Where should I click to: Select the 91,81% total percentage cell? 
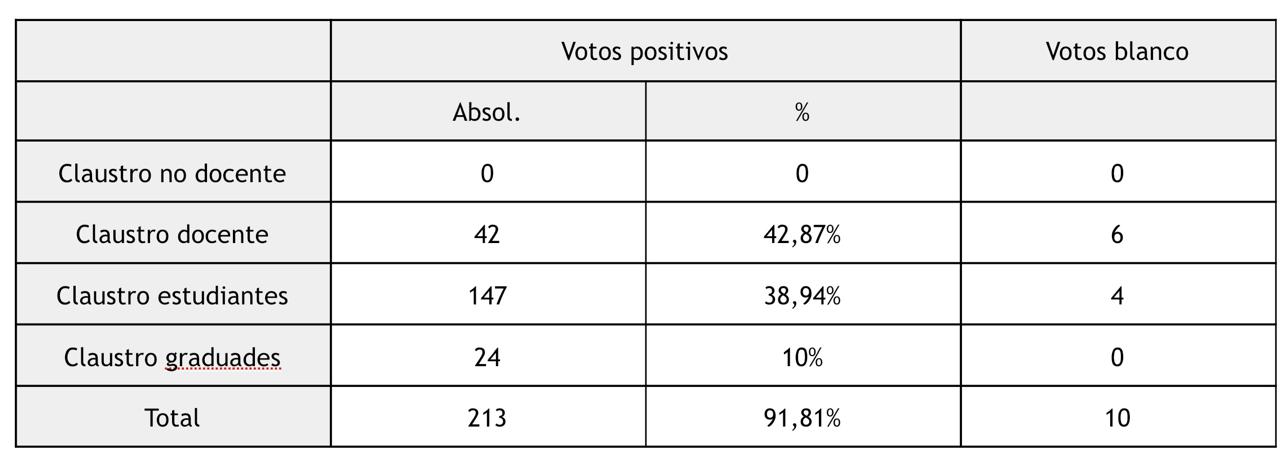click(802, 417)
